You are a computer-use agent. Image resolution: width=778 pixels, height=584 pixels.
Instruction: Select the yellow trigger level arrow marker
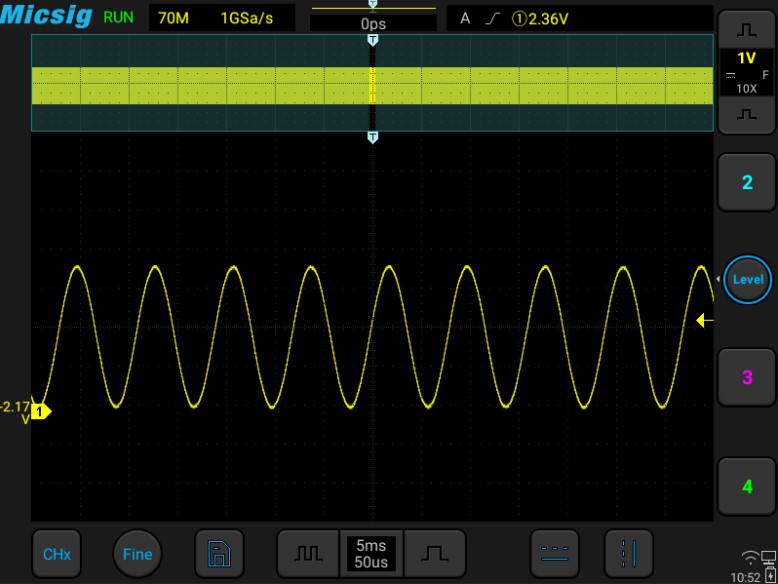tap(704, 321)
